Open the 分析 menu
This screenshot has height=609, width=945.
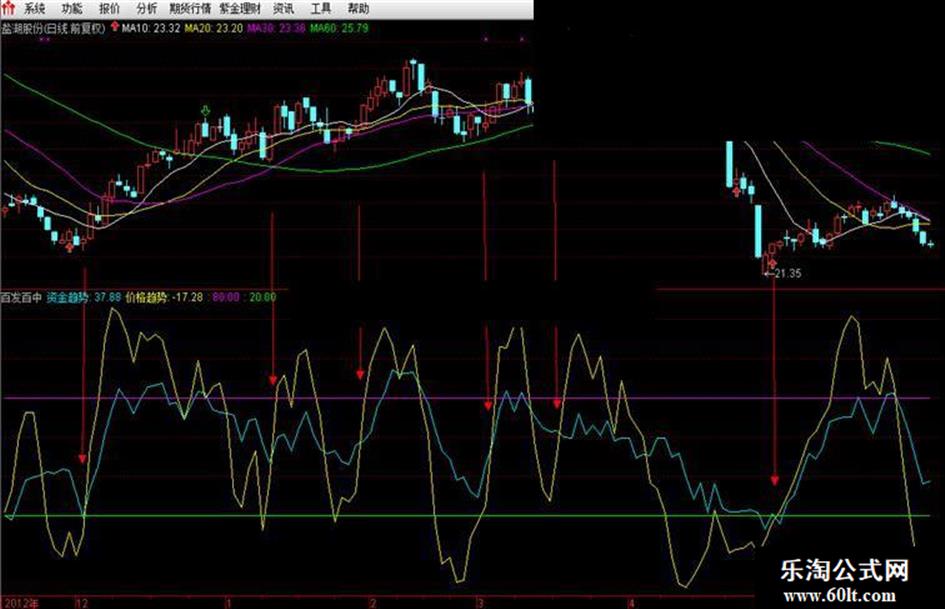146,8
